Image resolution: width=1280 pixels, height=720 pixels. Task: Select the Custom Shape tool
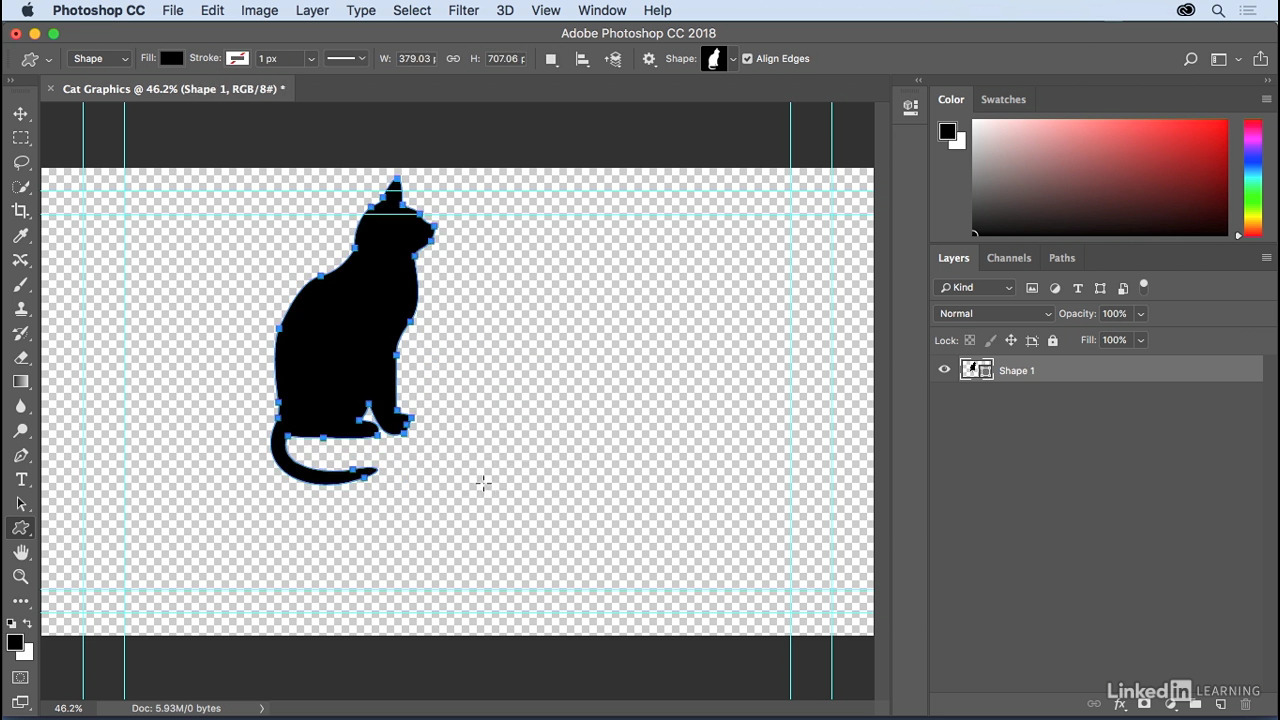coord(21,528)
